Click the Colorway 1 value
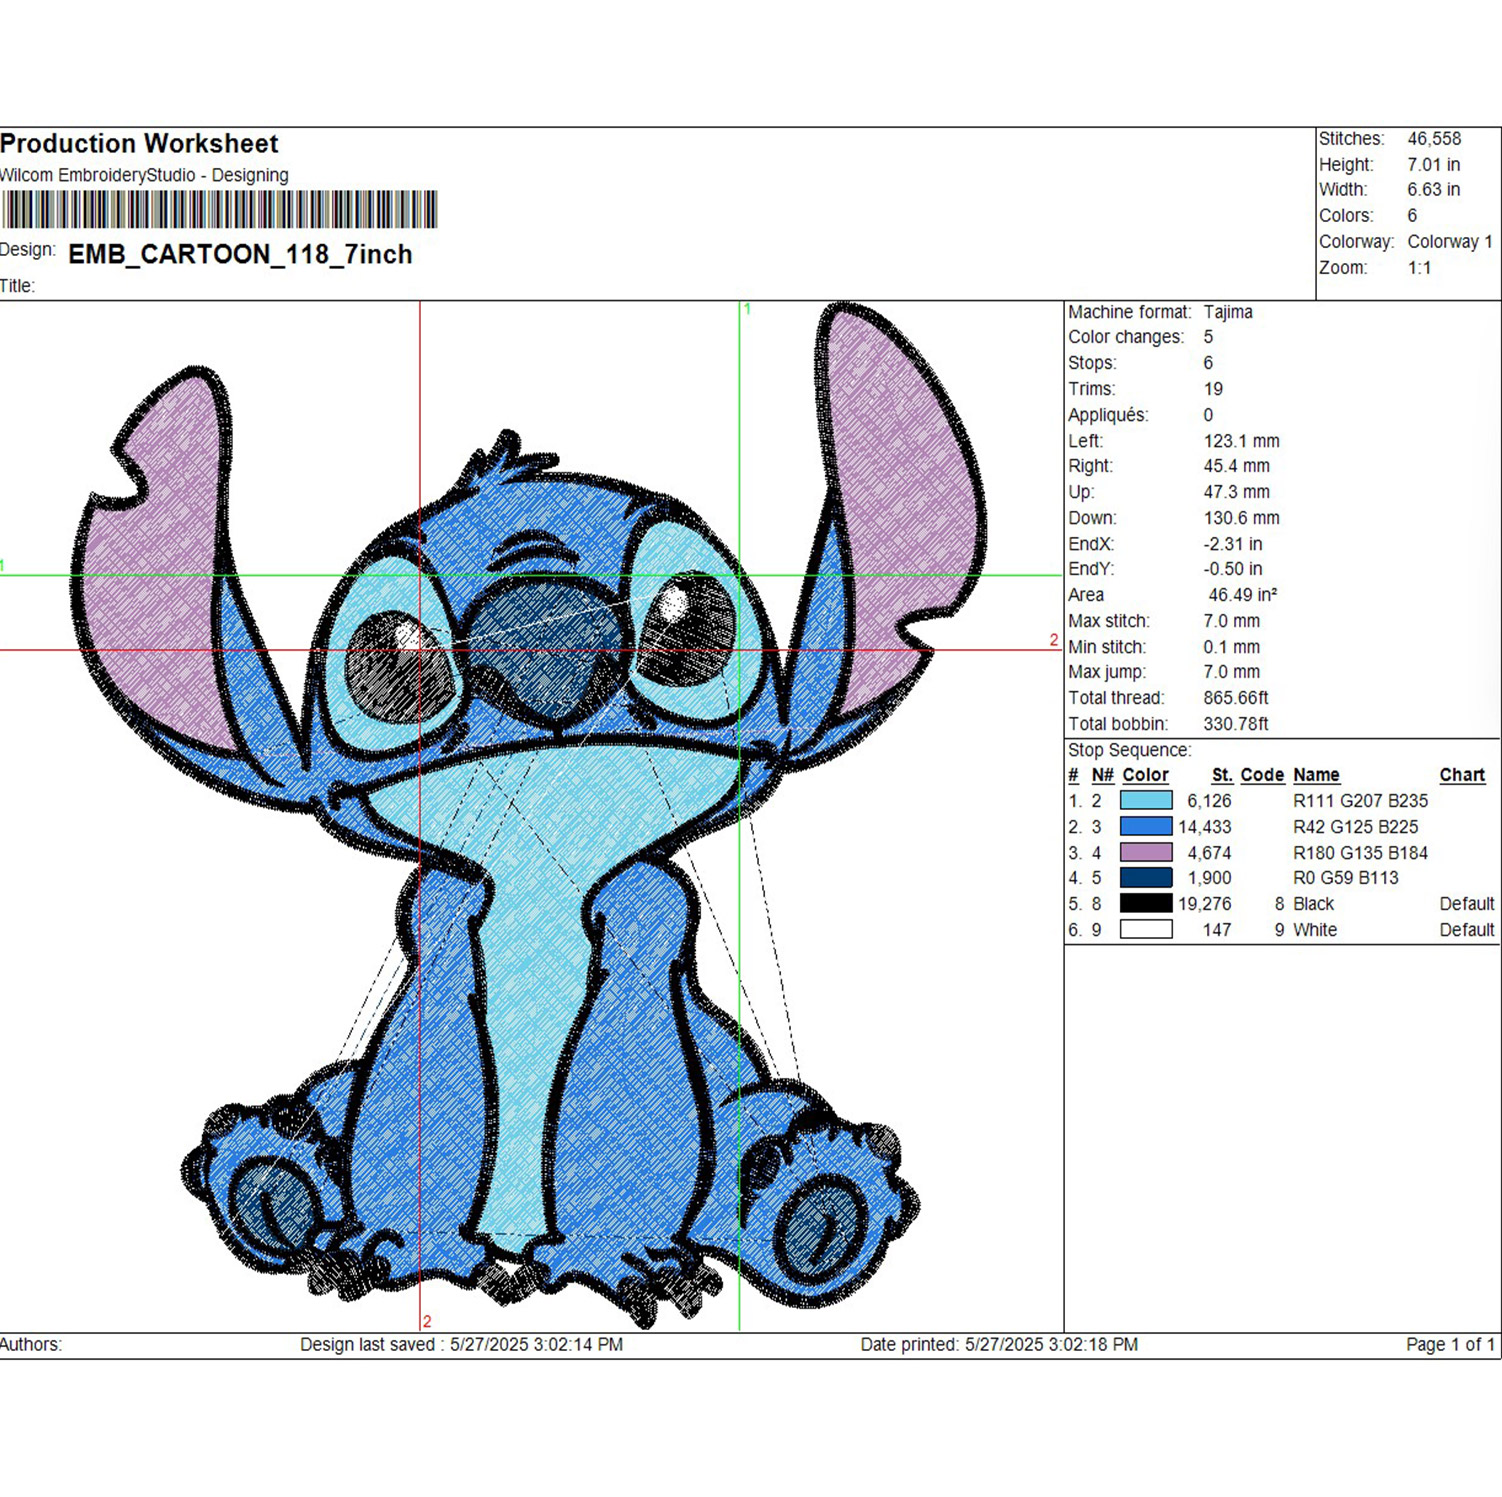This screenshot has height=1497, width=1502. pyautogui.click(x=1450, y=242)
